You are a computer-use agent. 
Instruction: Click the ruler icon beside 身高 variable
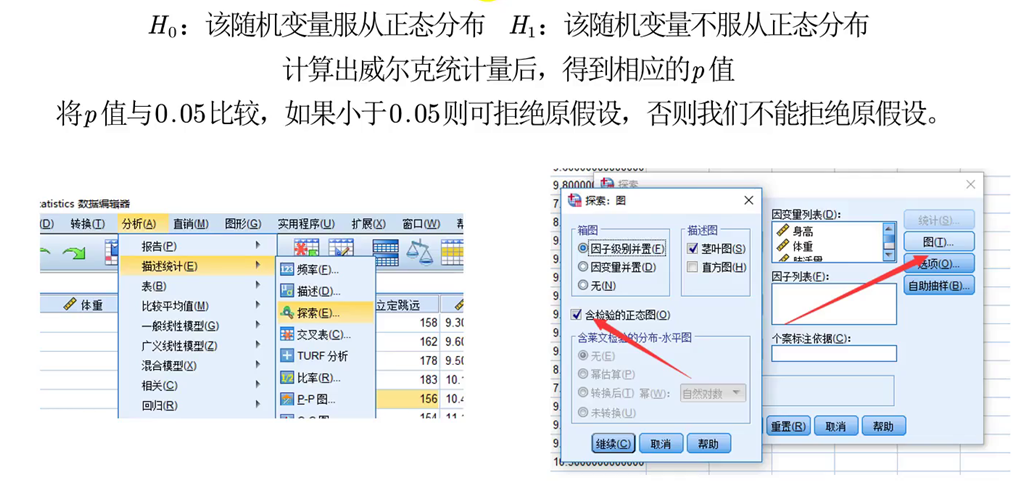pos(782,231)
